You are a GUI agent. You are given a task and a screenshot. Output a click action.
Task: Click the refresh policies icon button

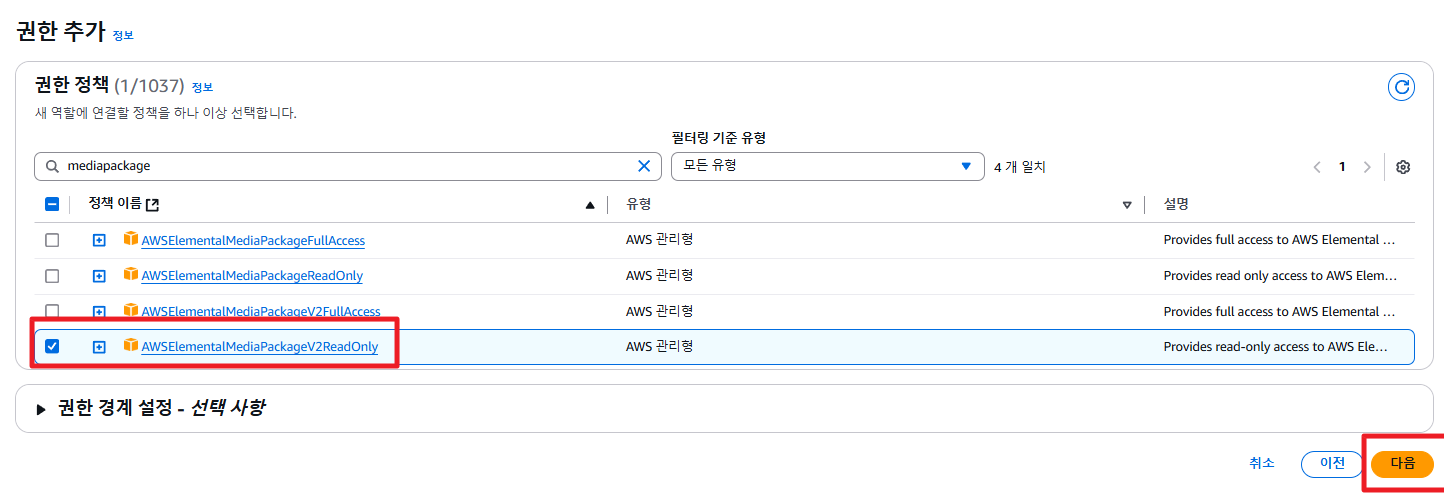(1402, 87)
